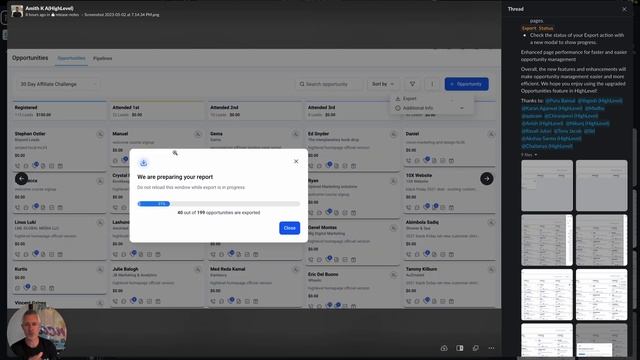
Task: Click the magnifier icon in Search opportunity
Action: [x=302, y=84]
